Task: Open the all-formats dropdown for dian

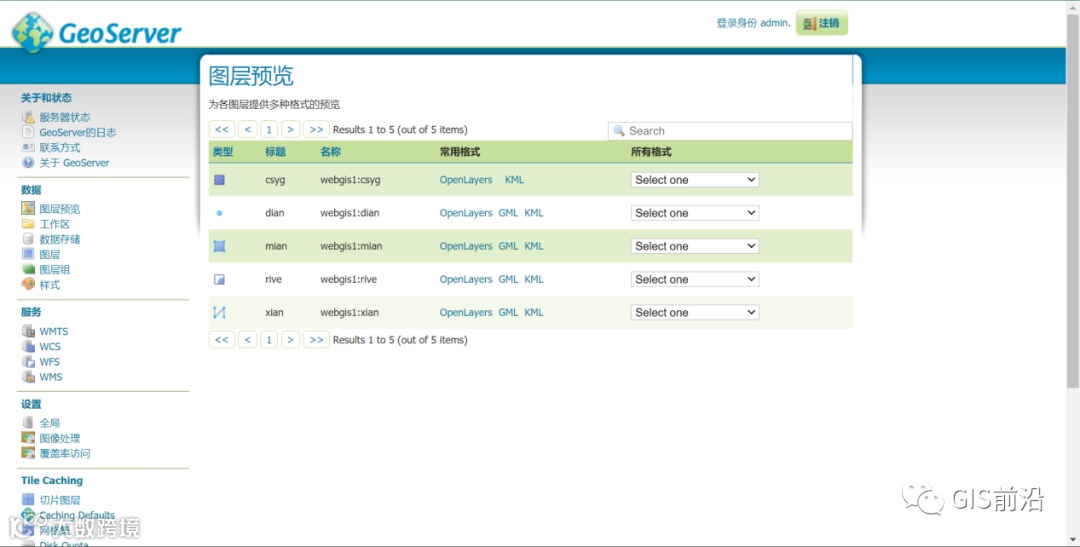Action: pyautogui.click(x=695, y=213)
